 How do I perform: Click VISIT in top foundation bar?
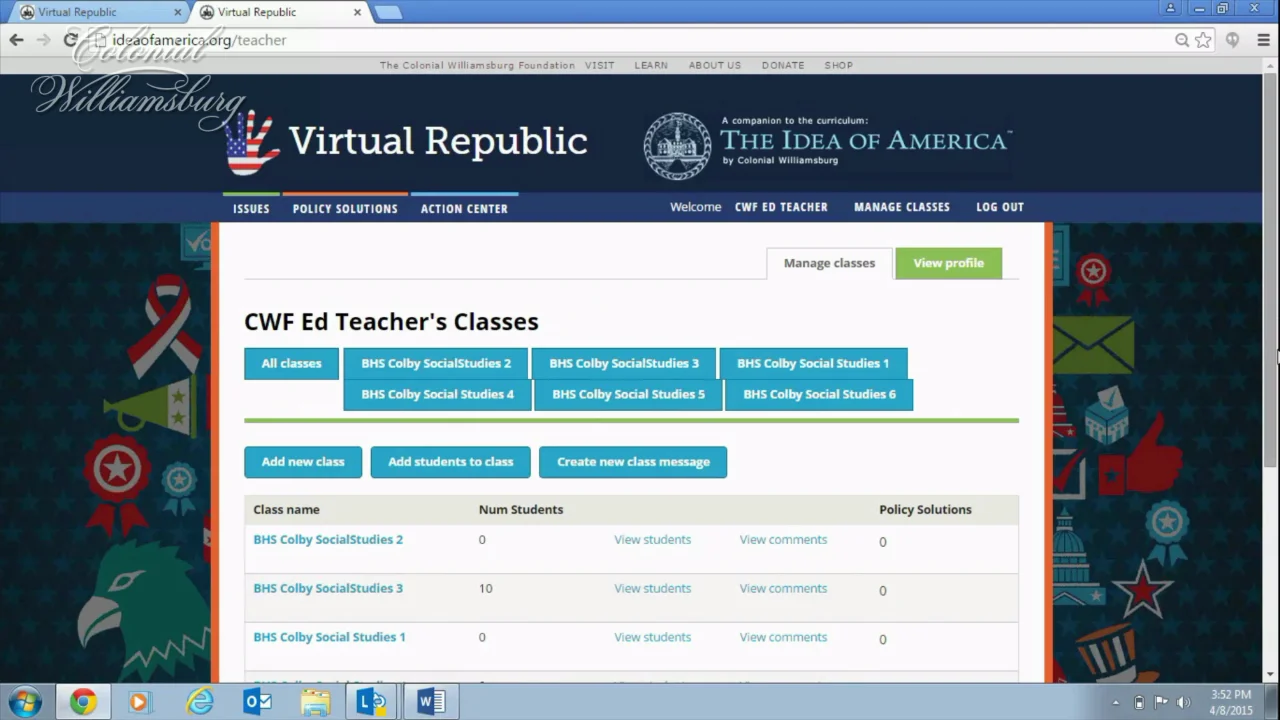coord(600,65)
